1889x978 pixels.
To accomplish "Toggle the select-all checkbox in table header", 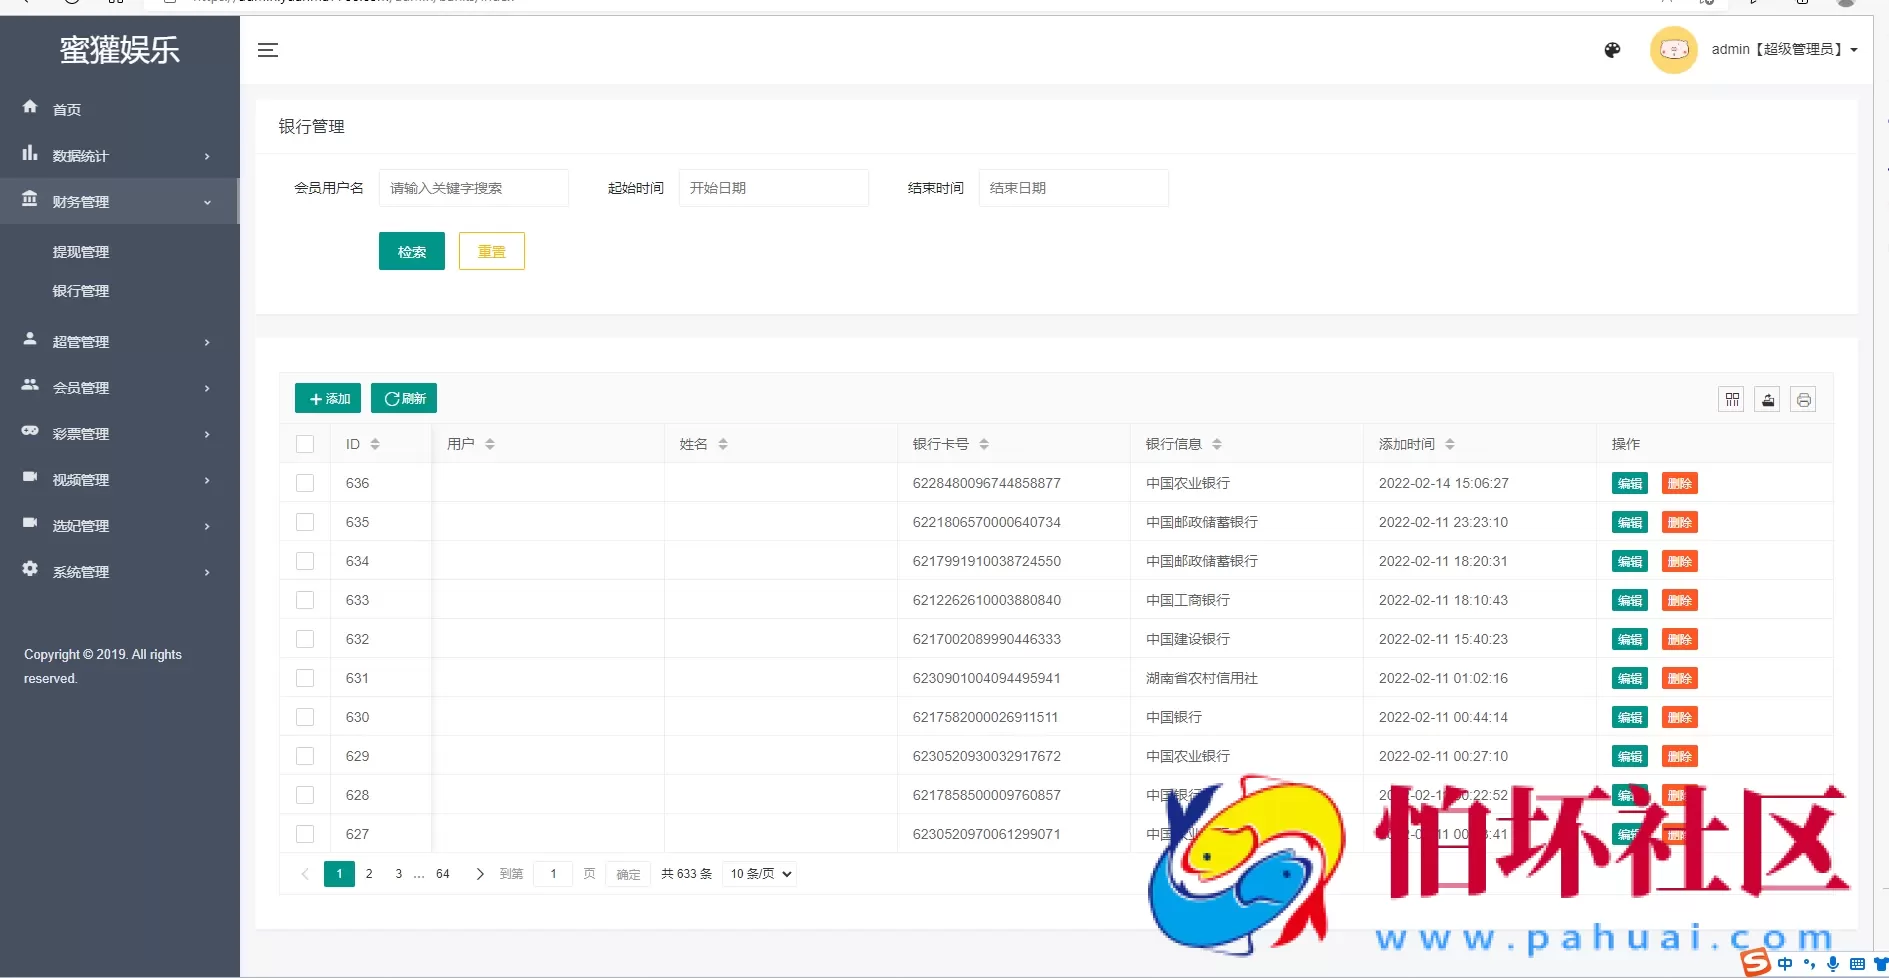I will click(305, 443).
